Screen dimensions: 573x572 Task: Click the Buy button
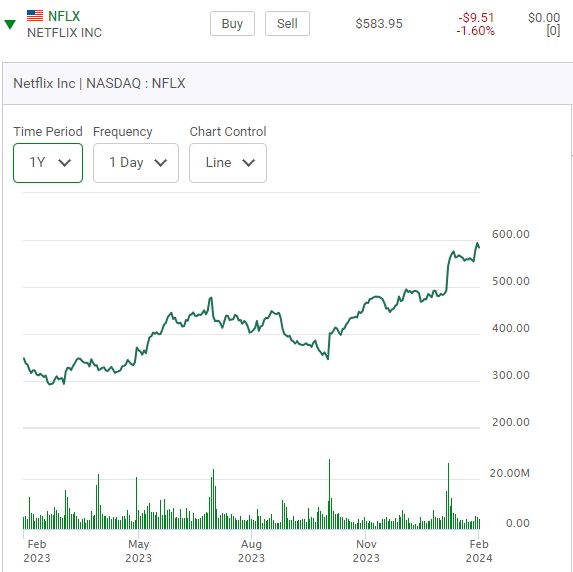(x=232, y=24)
